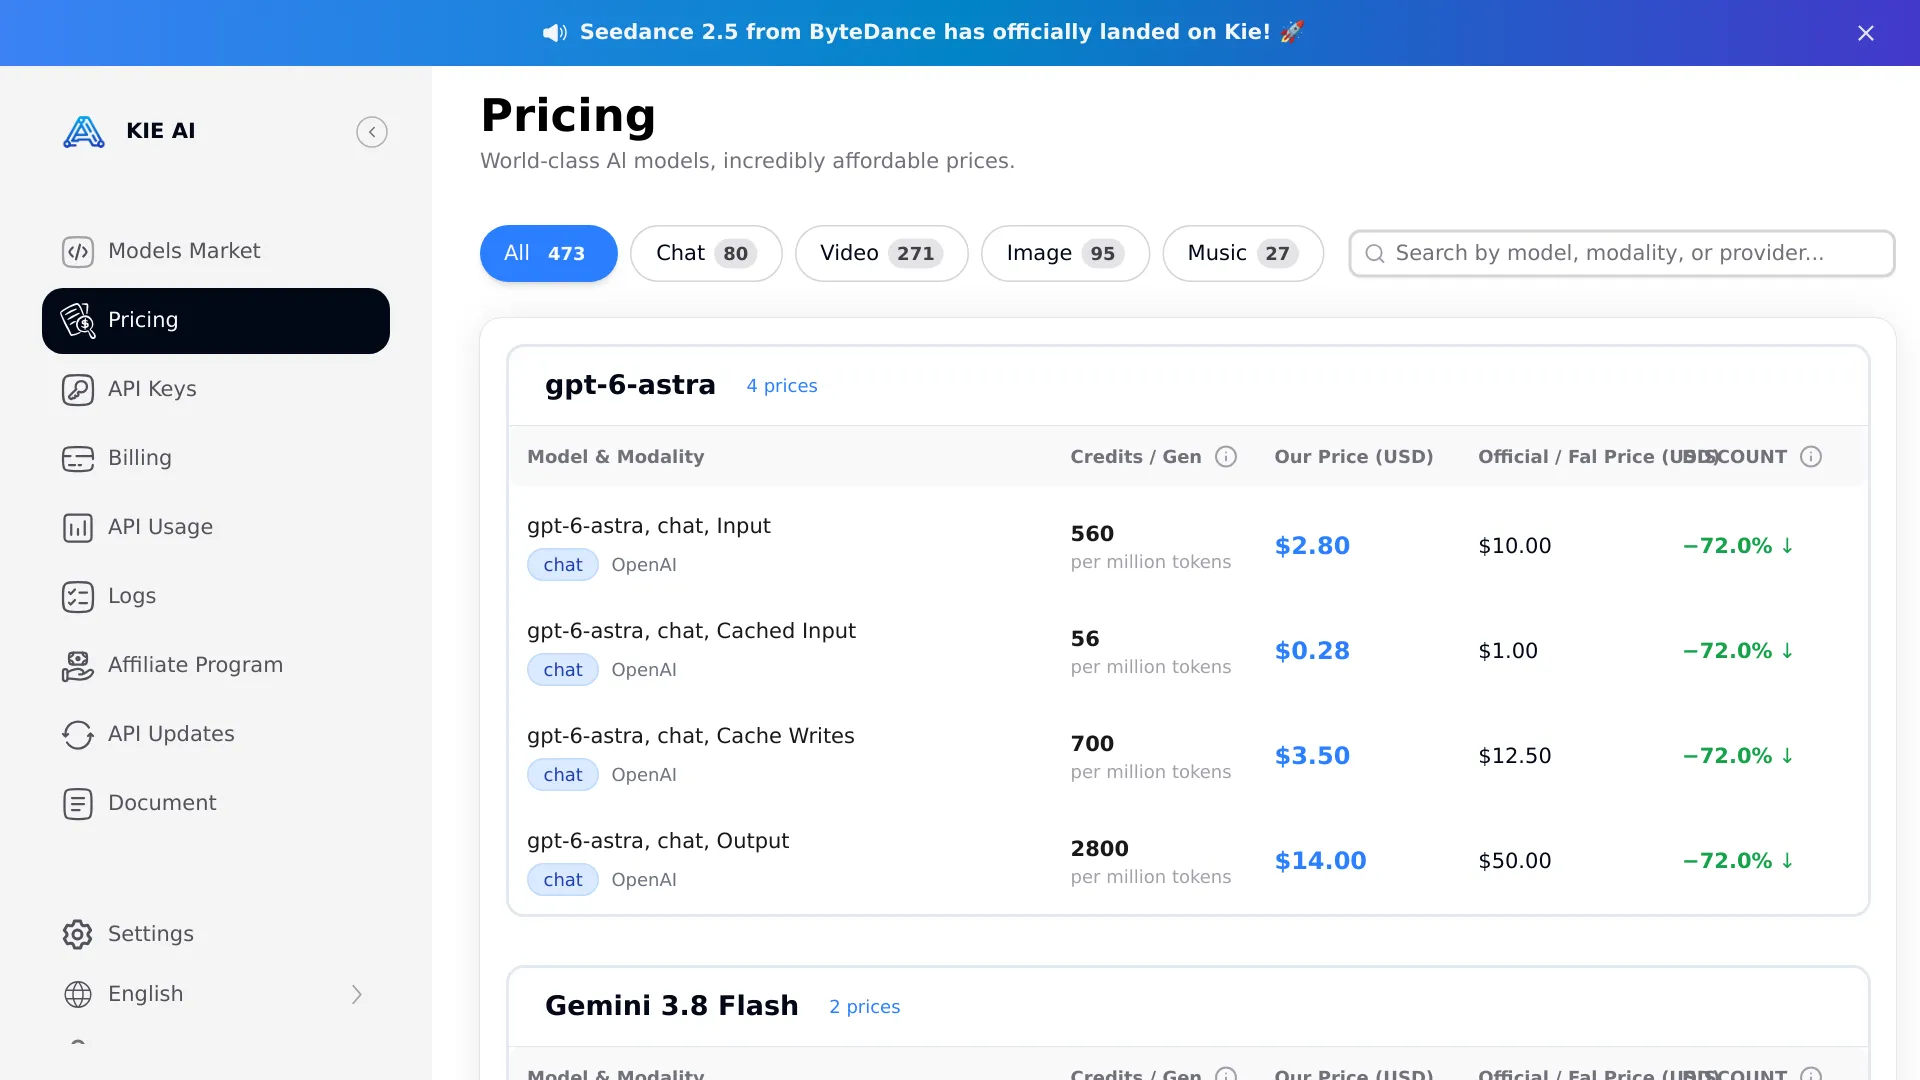The image size is (1920, 1080).
Task: Click the $3.50 price value
Action: tap(1312, 756)
